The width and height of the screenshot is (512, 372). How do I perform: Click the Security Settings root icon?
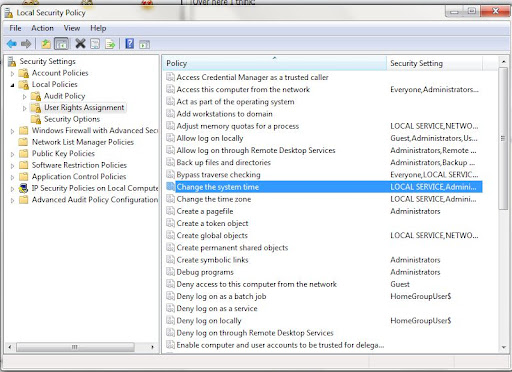[12, 61]
